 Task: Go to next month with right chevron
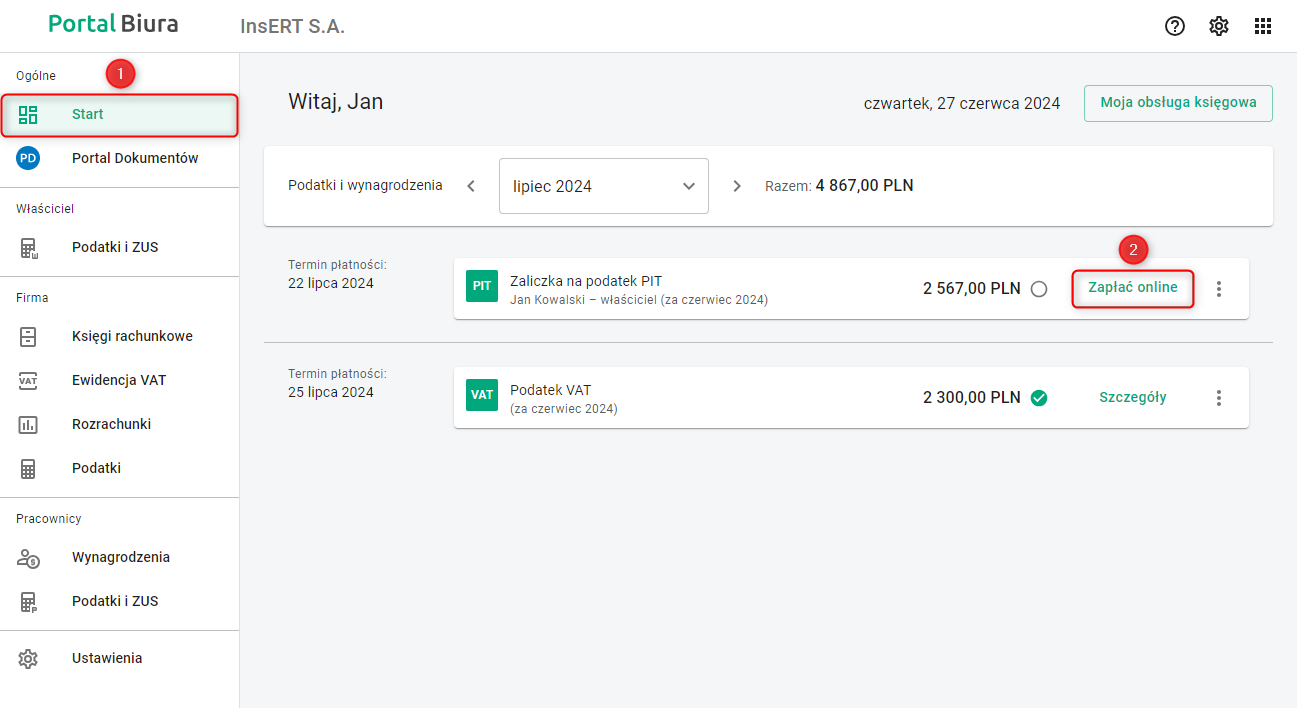[737, 186]
